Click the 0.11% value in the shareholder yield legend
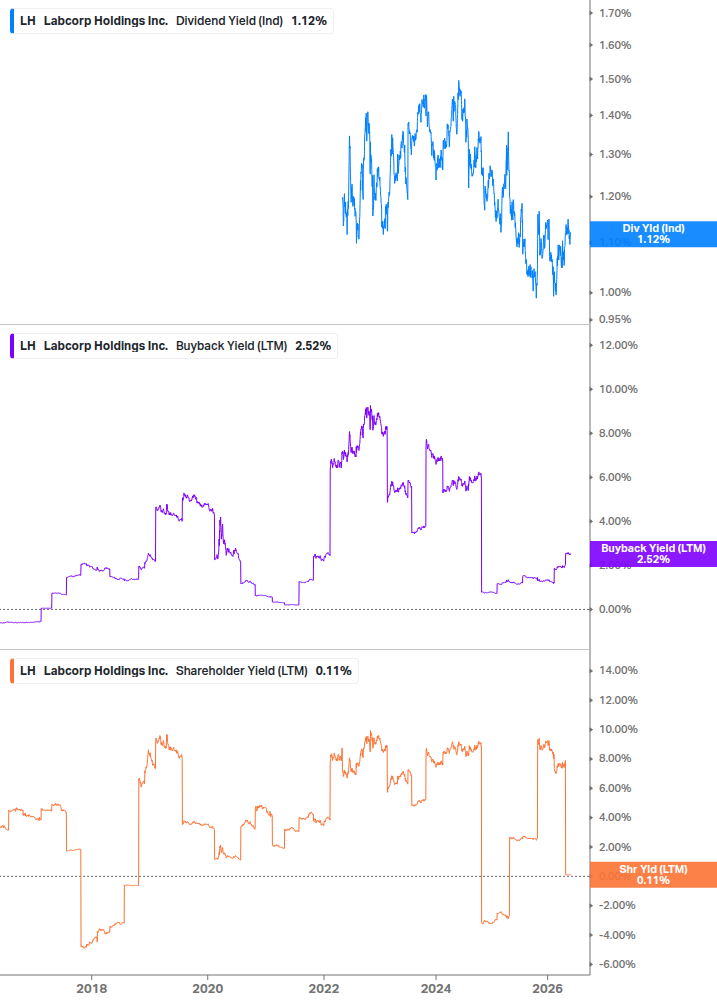This screenshot has height=1005, width=717. point(333,671)
